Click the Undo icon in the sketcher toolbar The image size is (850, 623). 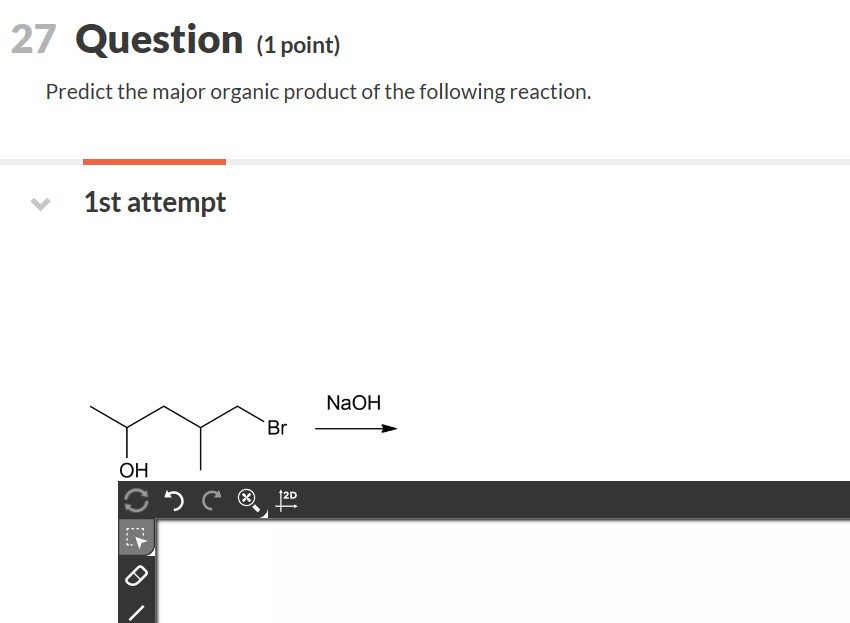coord(174,500)
